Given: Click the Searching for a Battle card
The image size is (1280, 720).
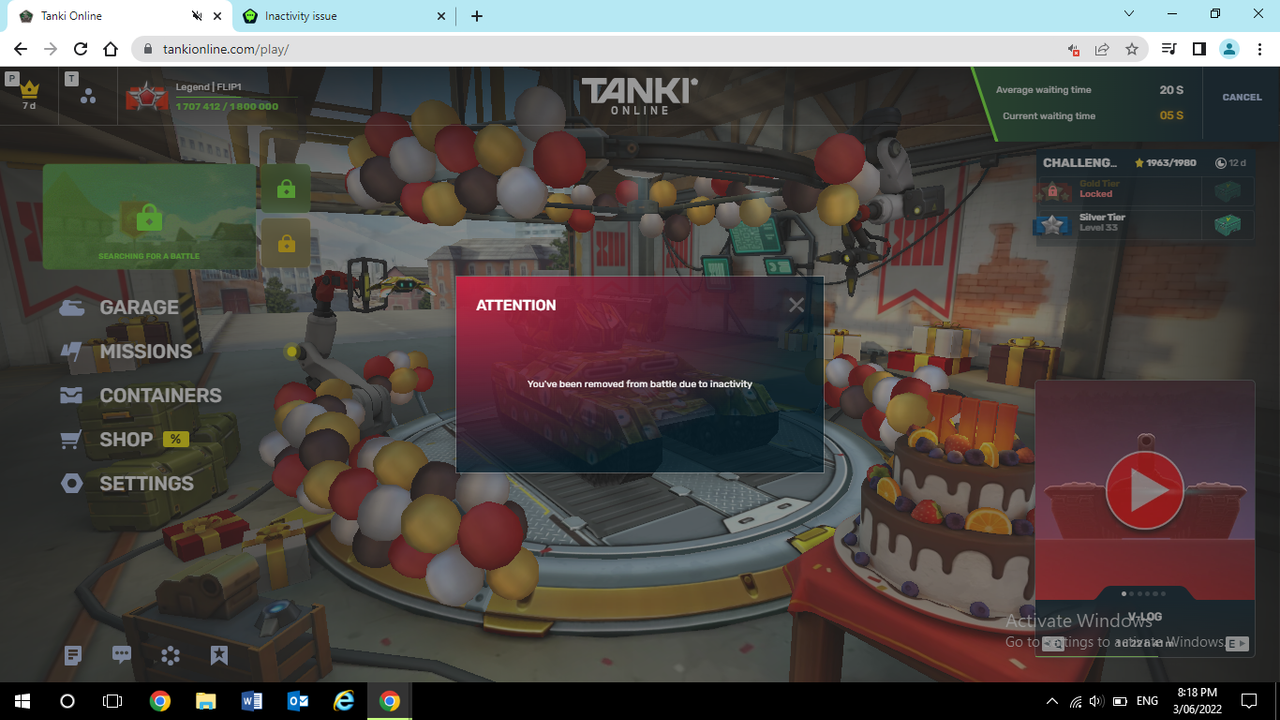Looking at the screenshot, I should 149,217.
